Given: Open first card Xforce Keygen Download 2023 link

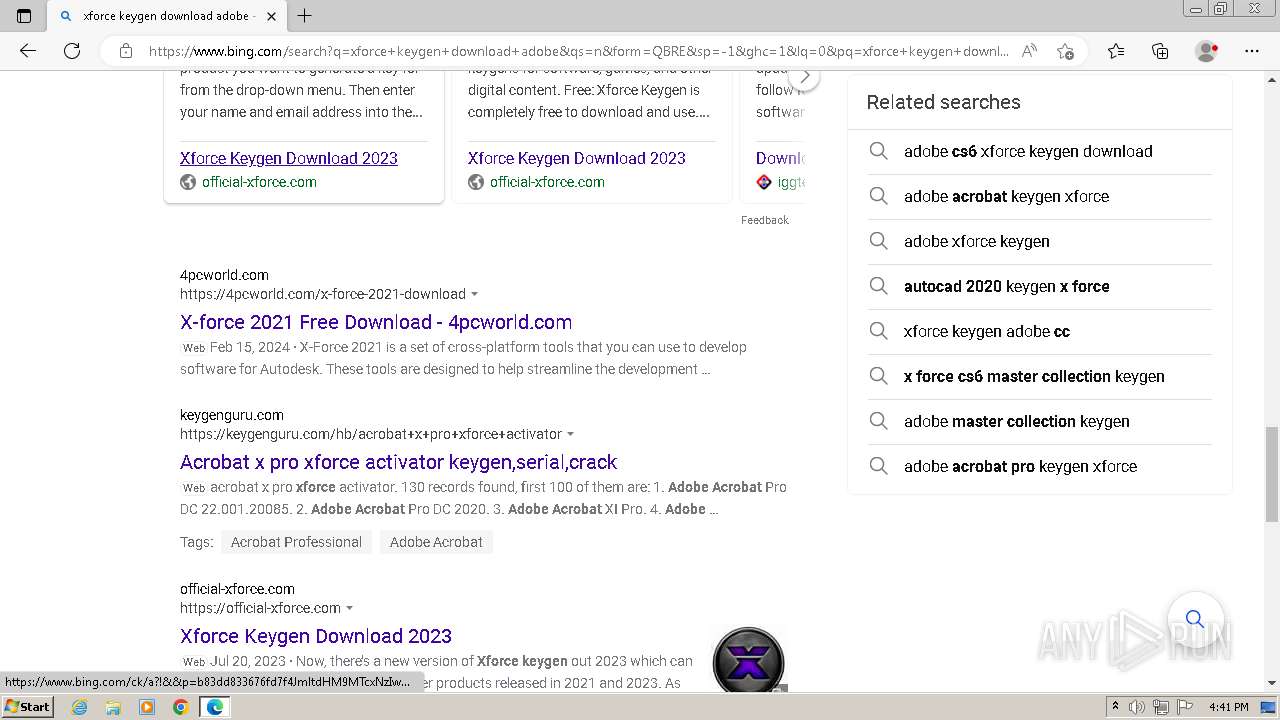Looking at the screenshot, I should pos(289,158).
